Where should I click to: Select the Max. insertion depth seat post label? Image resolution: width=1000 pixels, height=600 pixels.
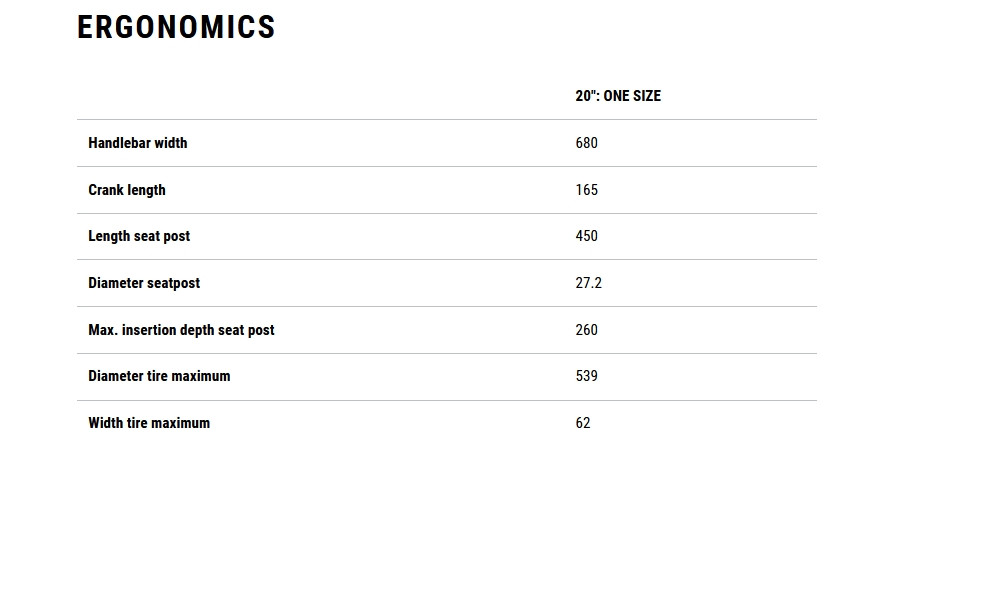coord(181,330)
